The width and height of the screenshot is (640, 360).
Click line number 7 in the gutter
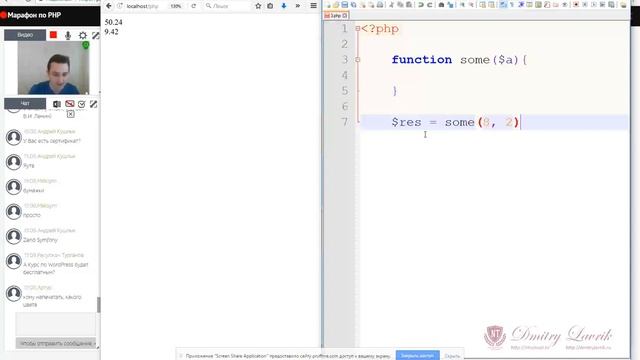(x=345, y=122)
